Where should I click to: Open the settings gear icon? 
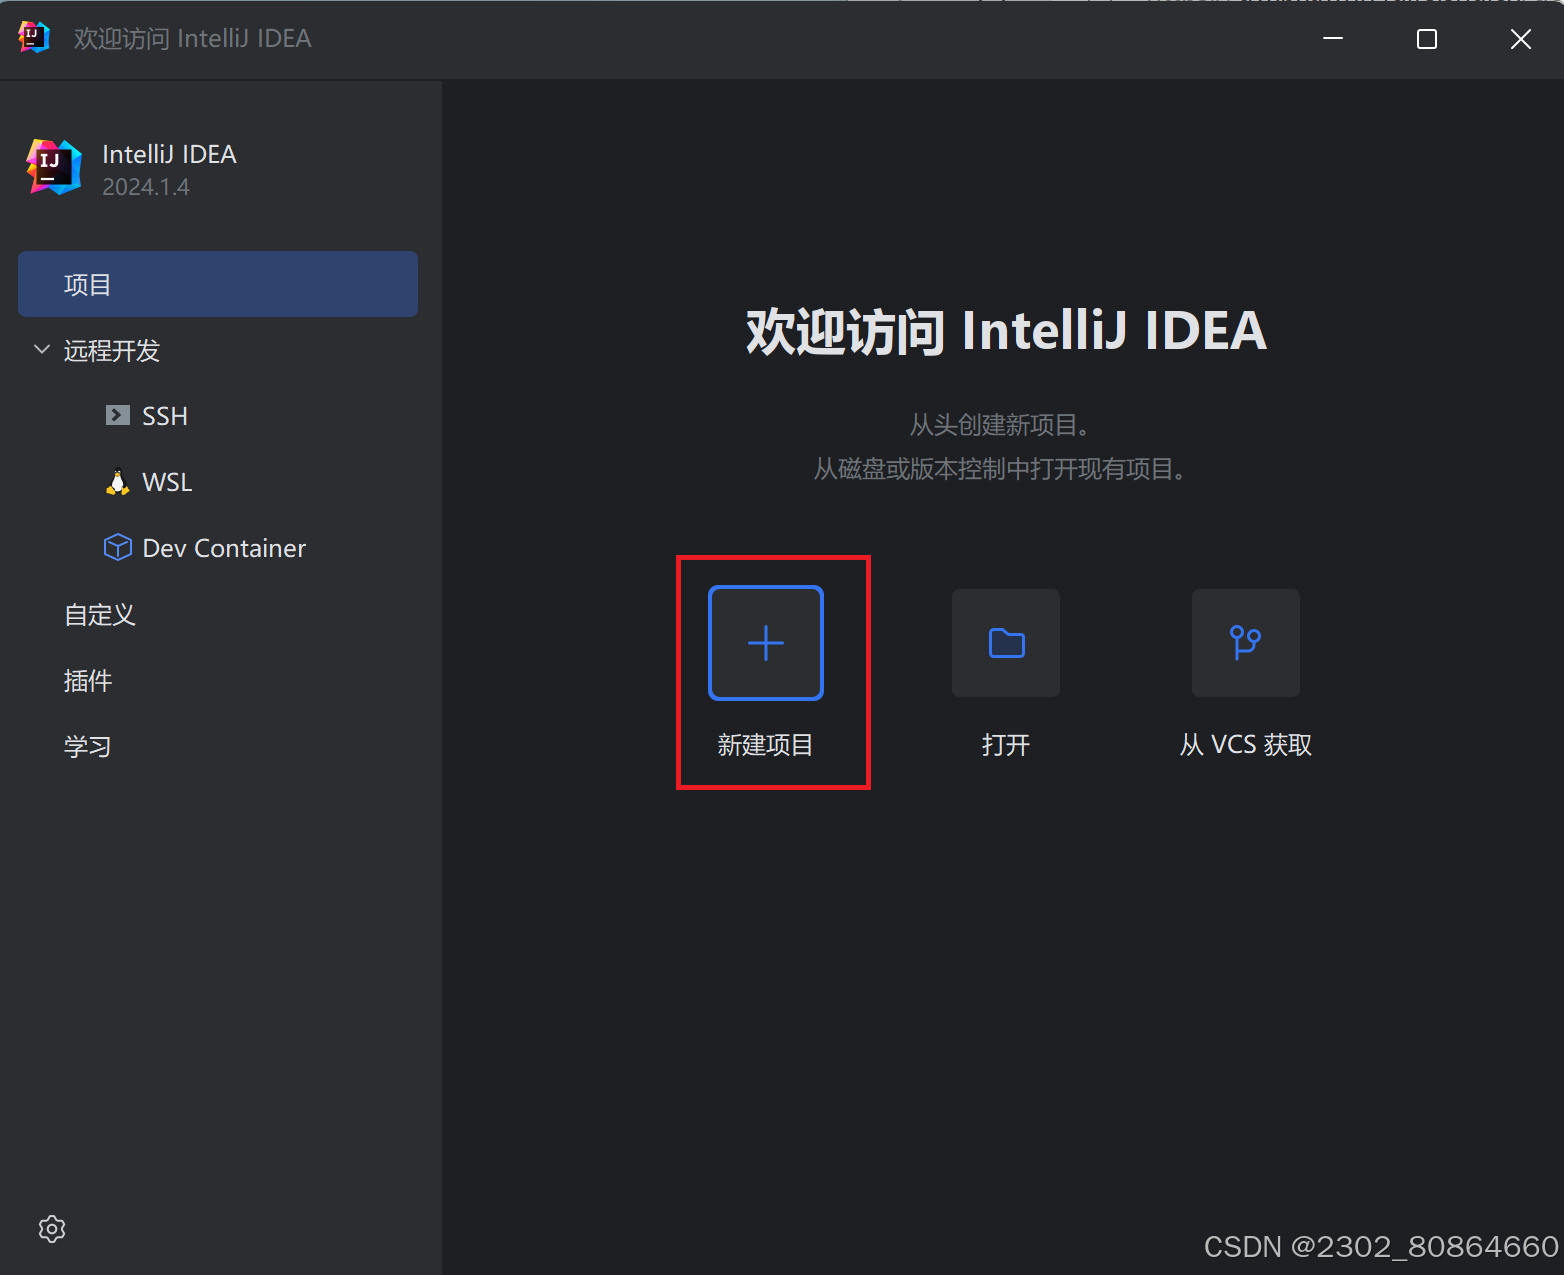(52, 1229)
